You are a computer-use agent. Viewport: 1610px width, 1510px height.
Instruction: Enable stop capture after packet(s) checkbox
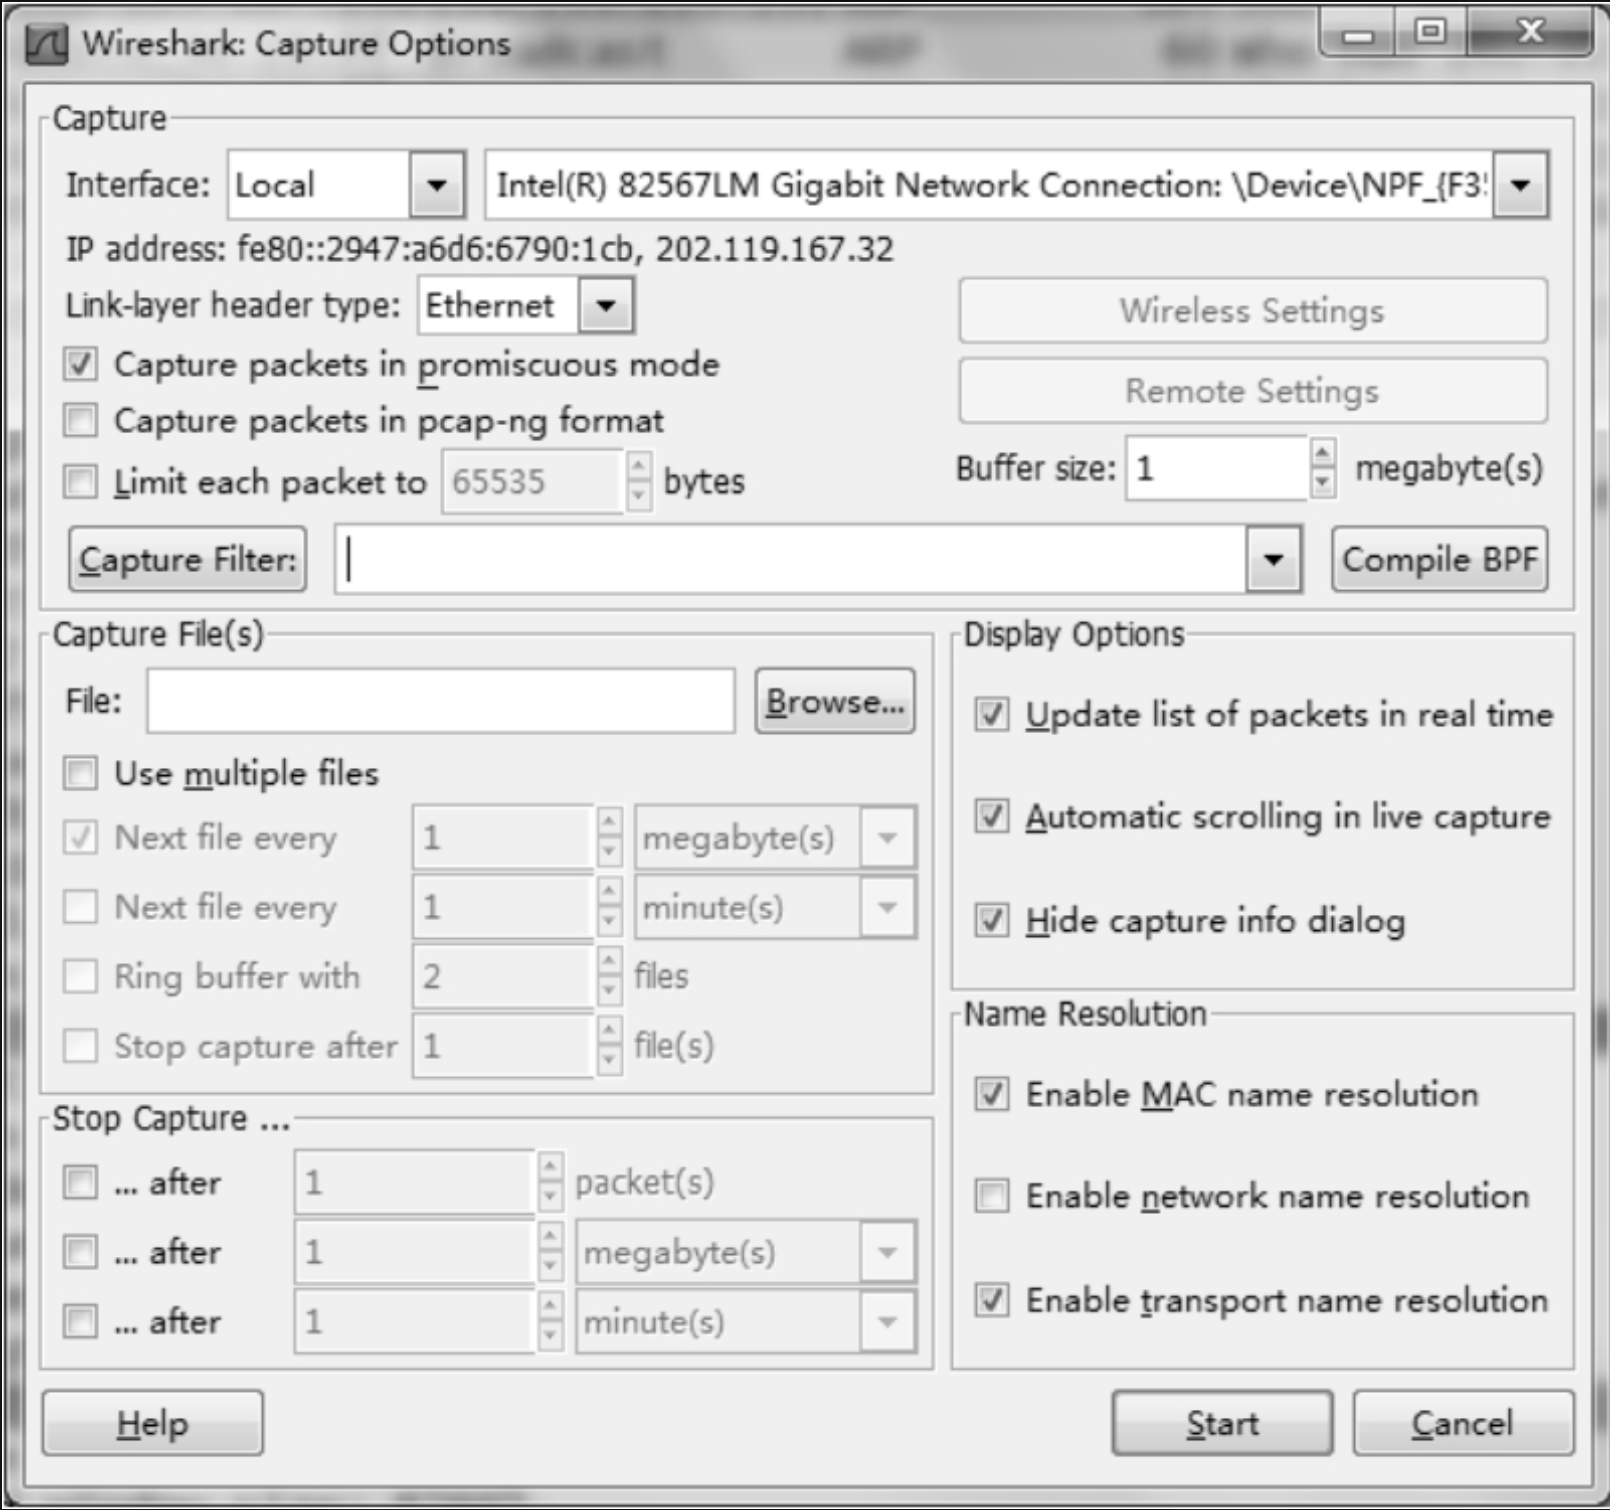tap(80, 1183)
